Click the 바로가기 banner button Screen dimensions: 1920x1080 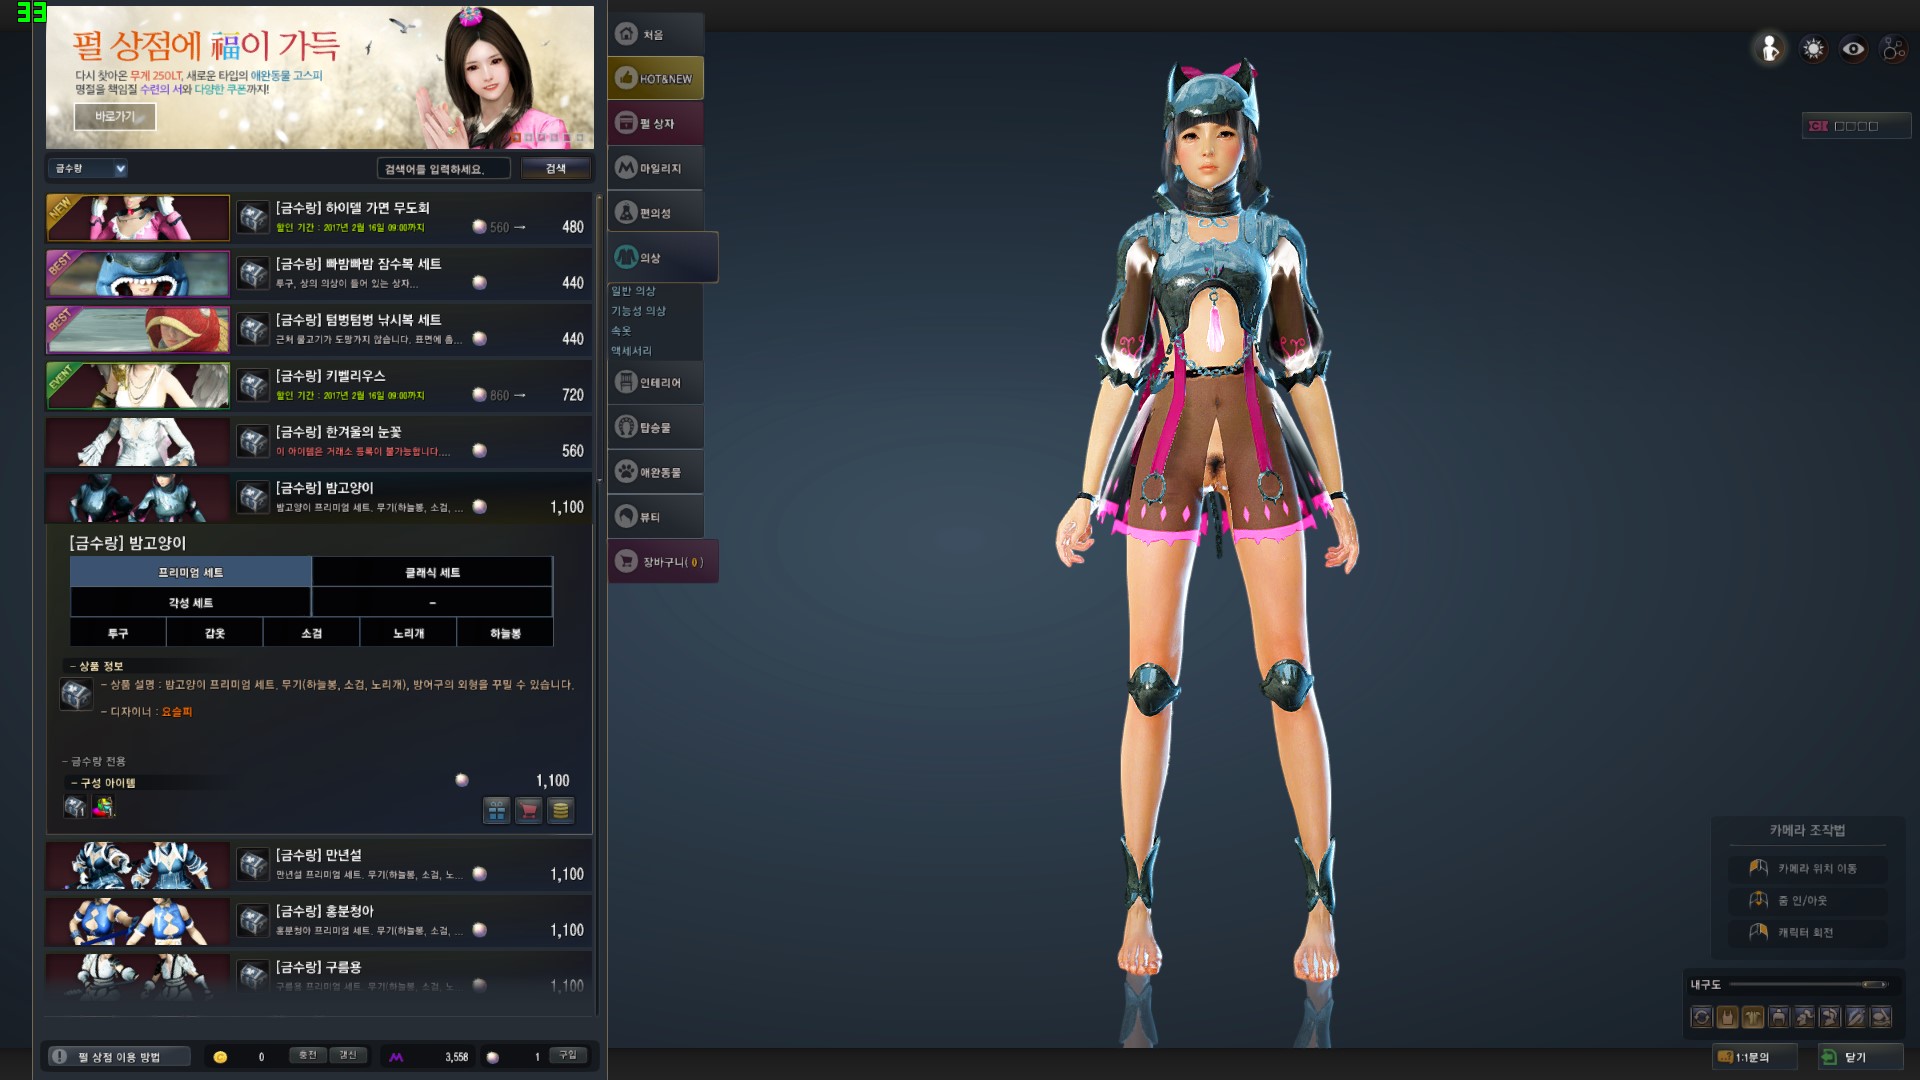tap(115, 117)
